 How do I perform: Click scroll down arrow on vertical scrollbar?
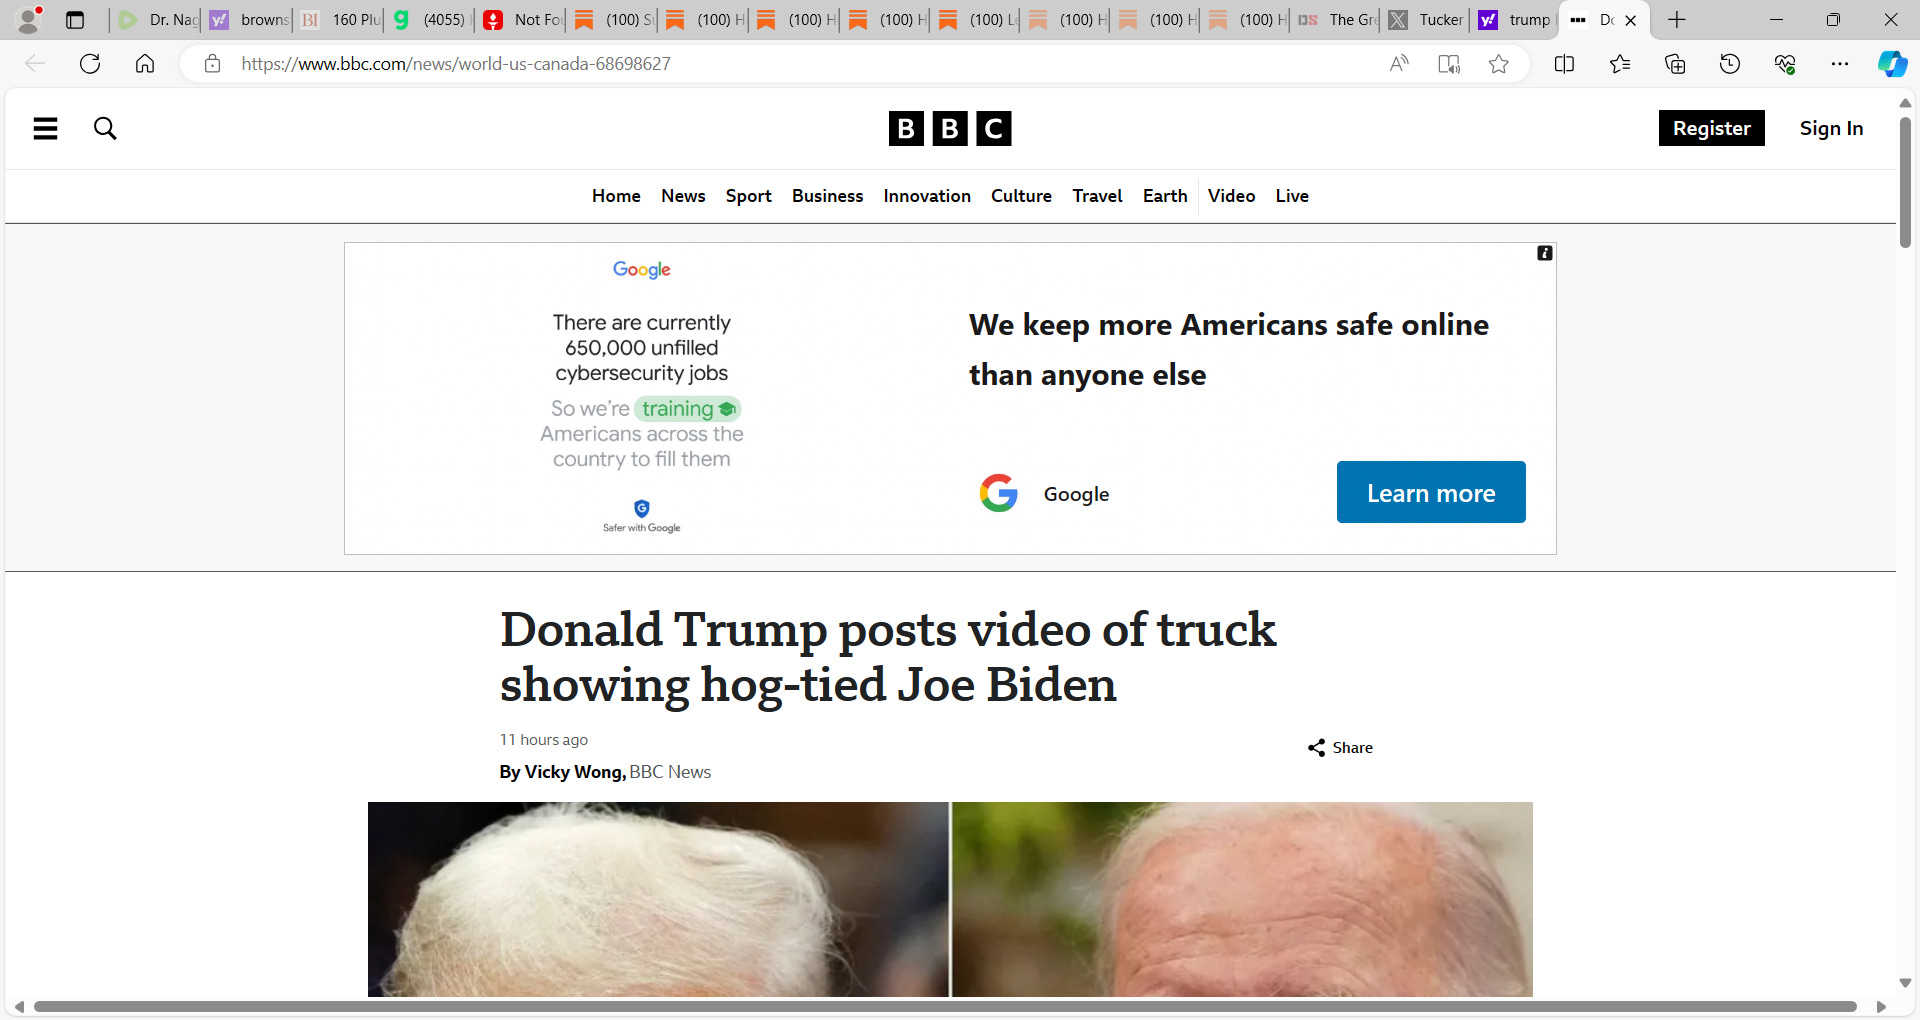click(1905, 983)
